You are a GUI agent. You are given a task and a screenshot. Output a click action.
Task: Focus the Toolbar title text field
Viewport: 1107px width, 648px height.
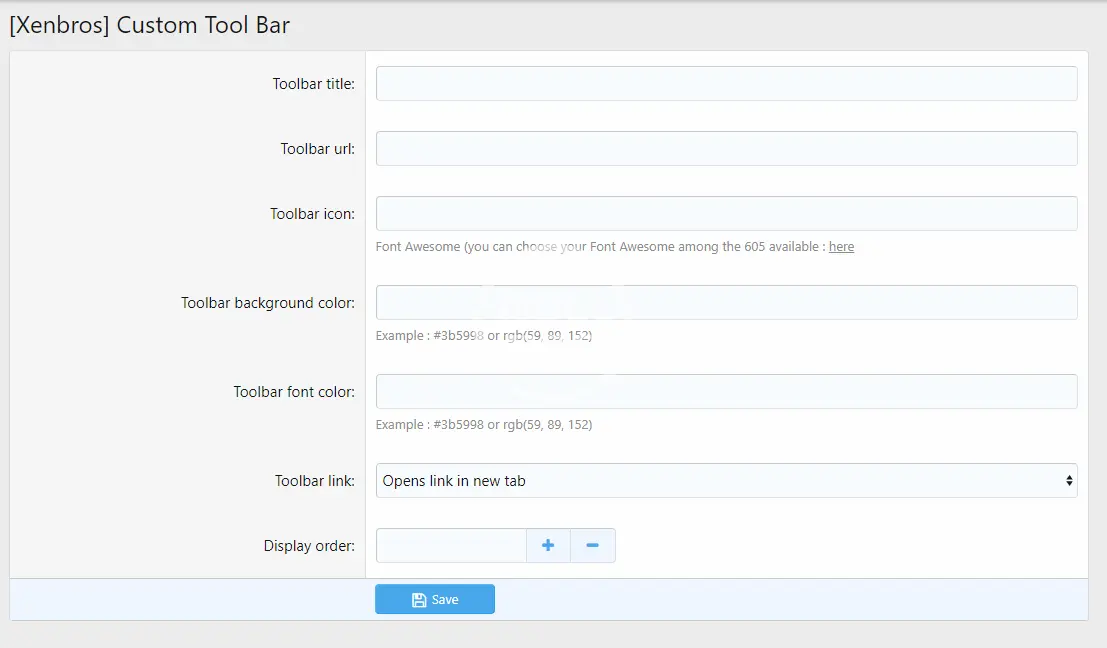tap(726, 84)
